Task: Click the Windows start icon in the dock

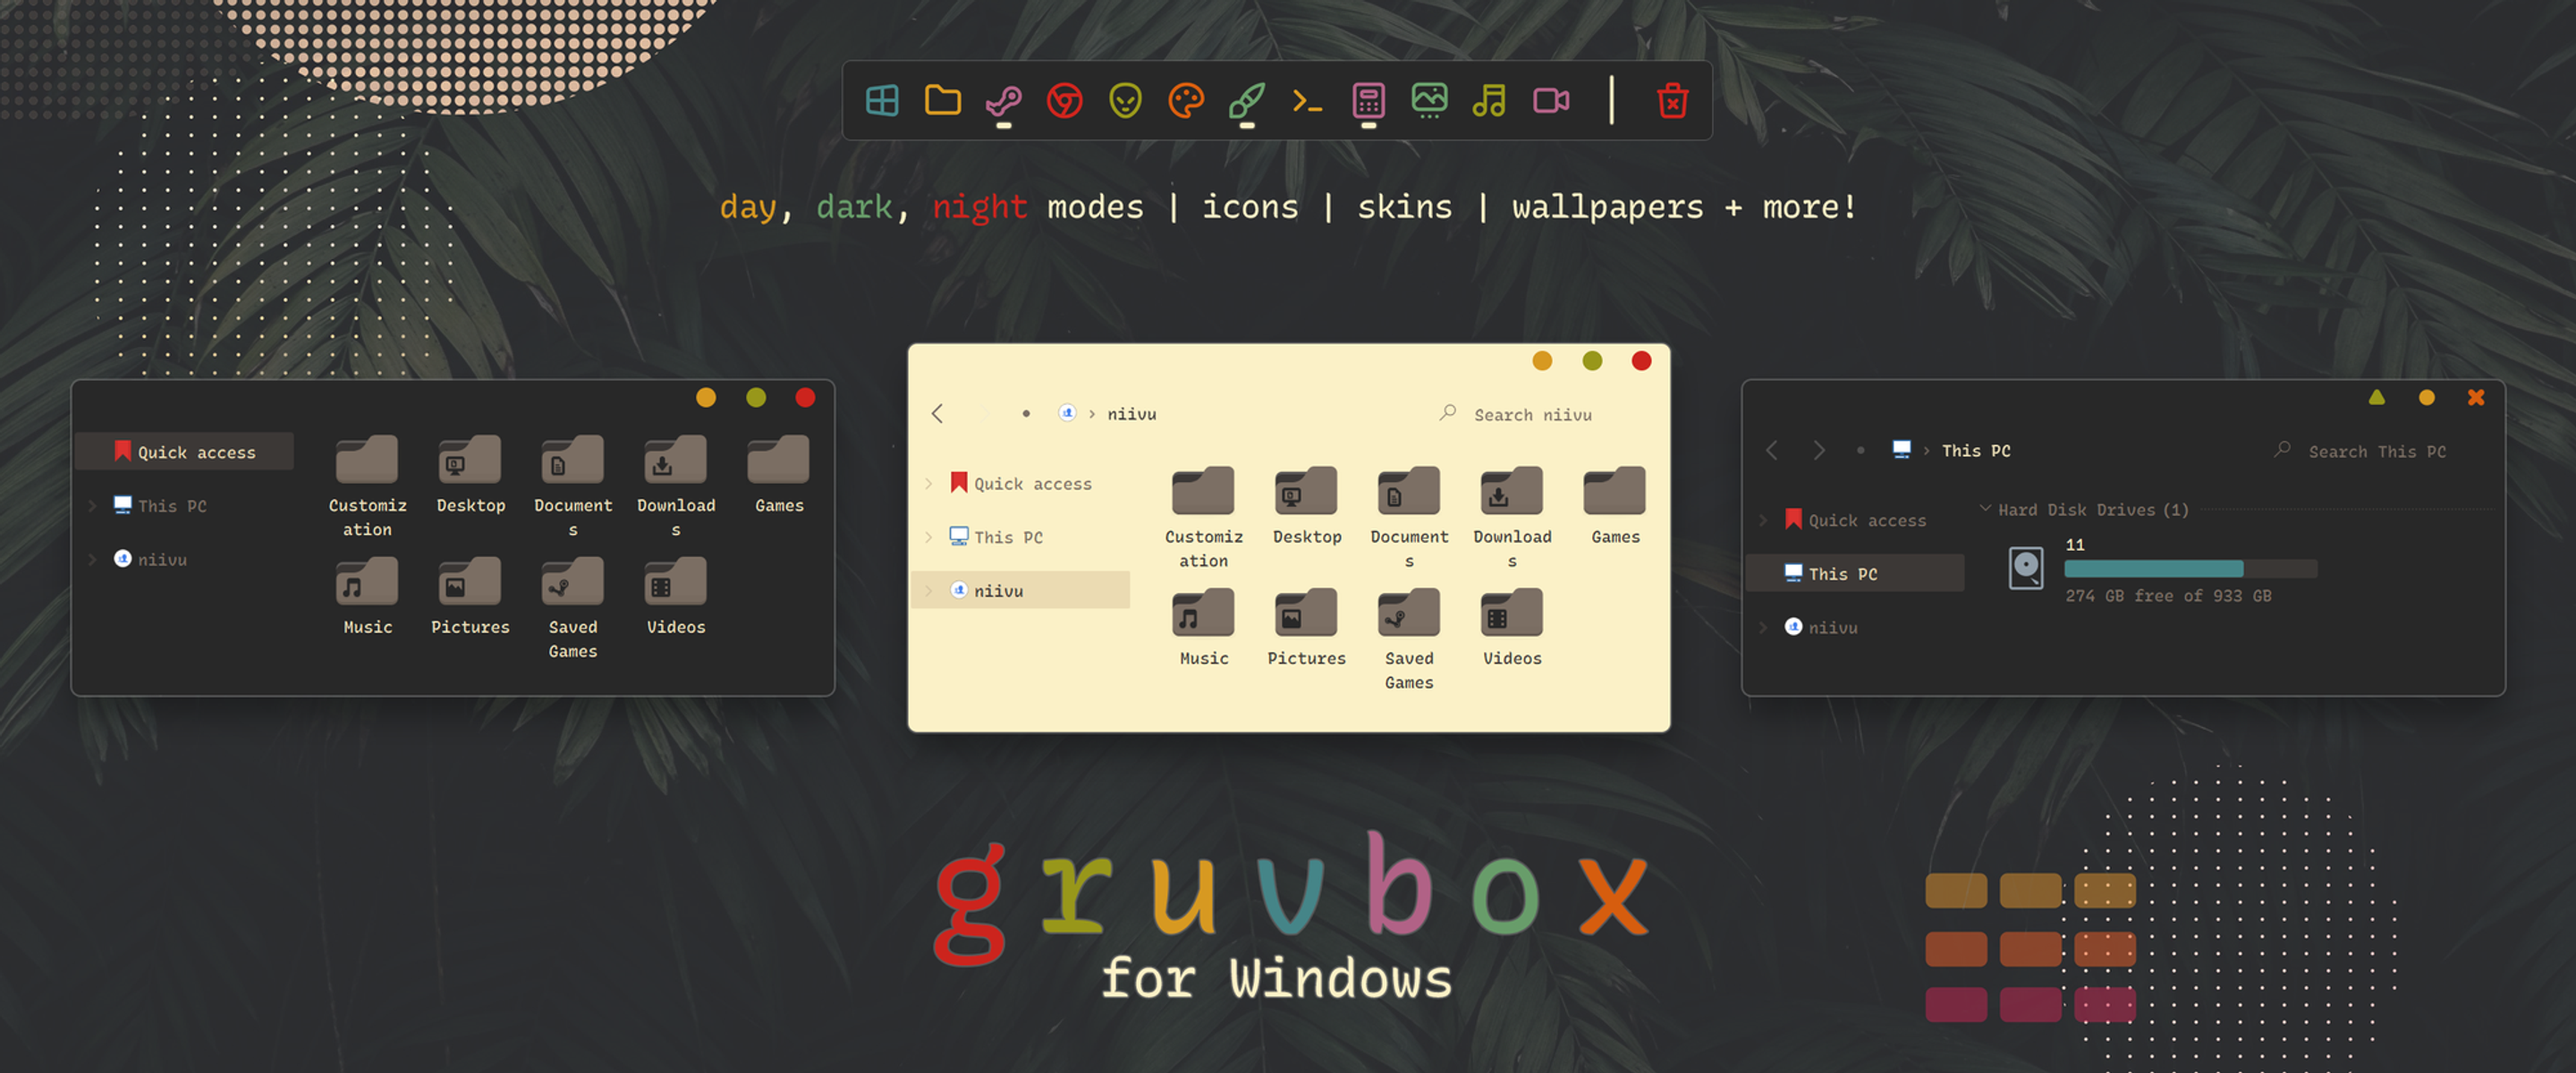Action: coord(882,101)
